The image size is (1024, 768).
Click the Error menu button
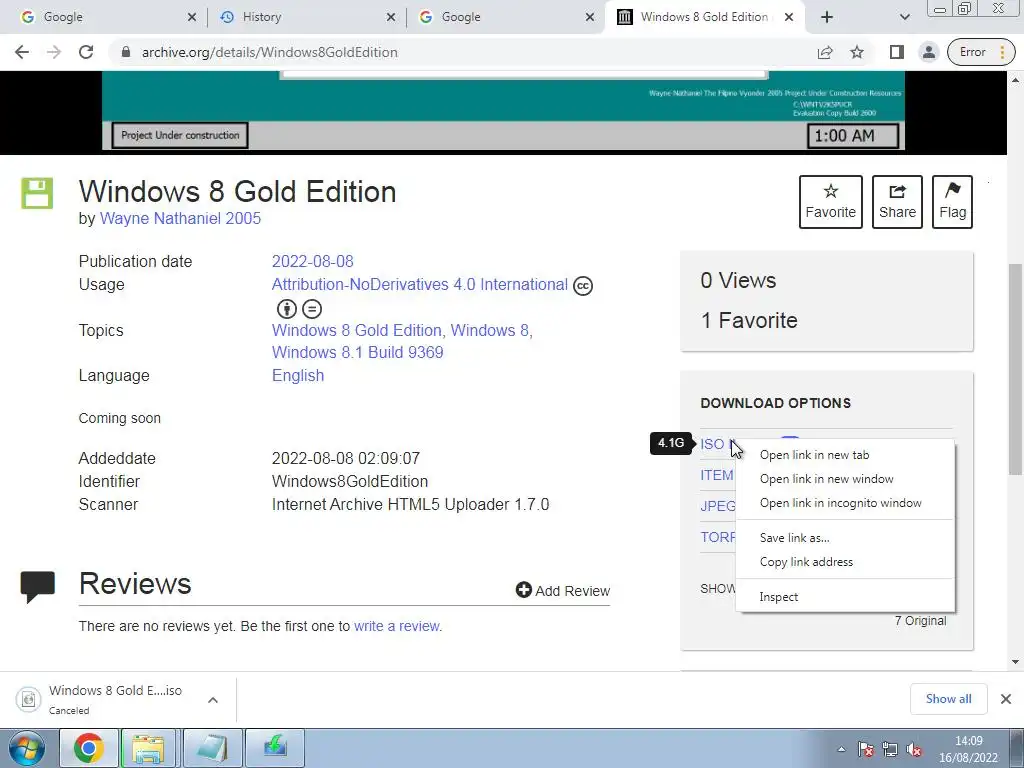(x=982, y=52)
